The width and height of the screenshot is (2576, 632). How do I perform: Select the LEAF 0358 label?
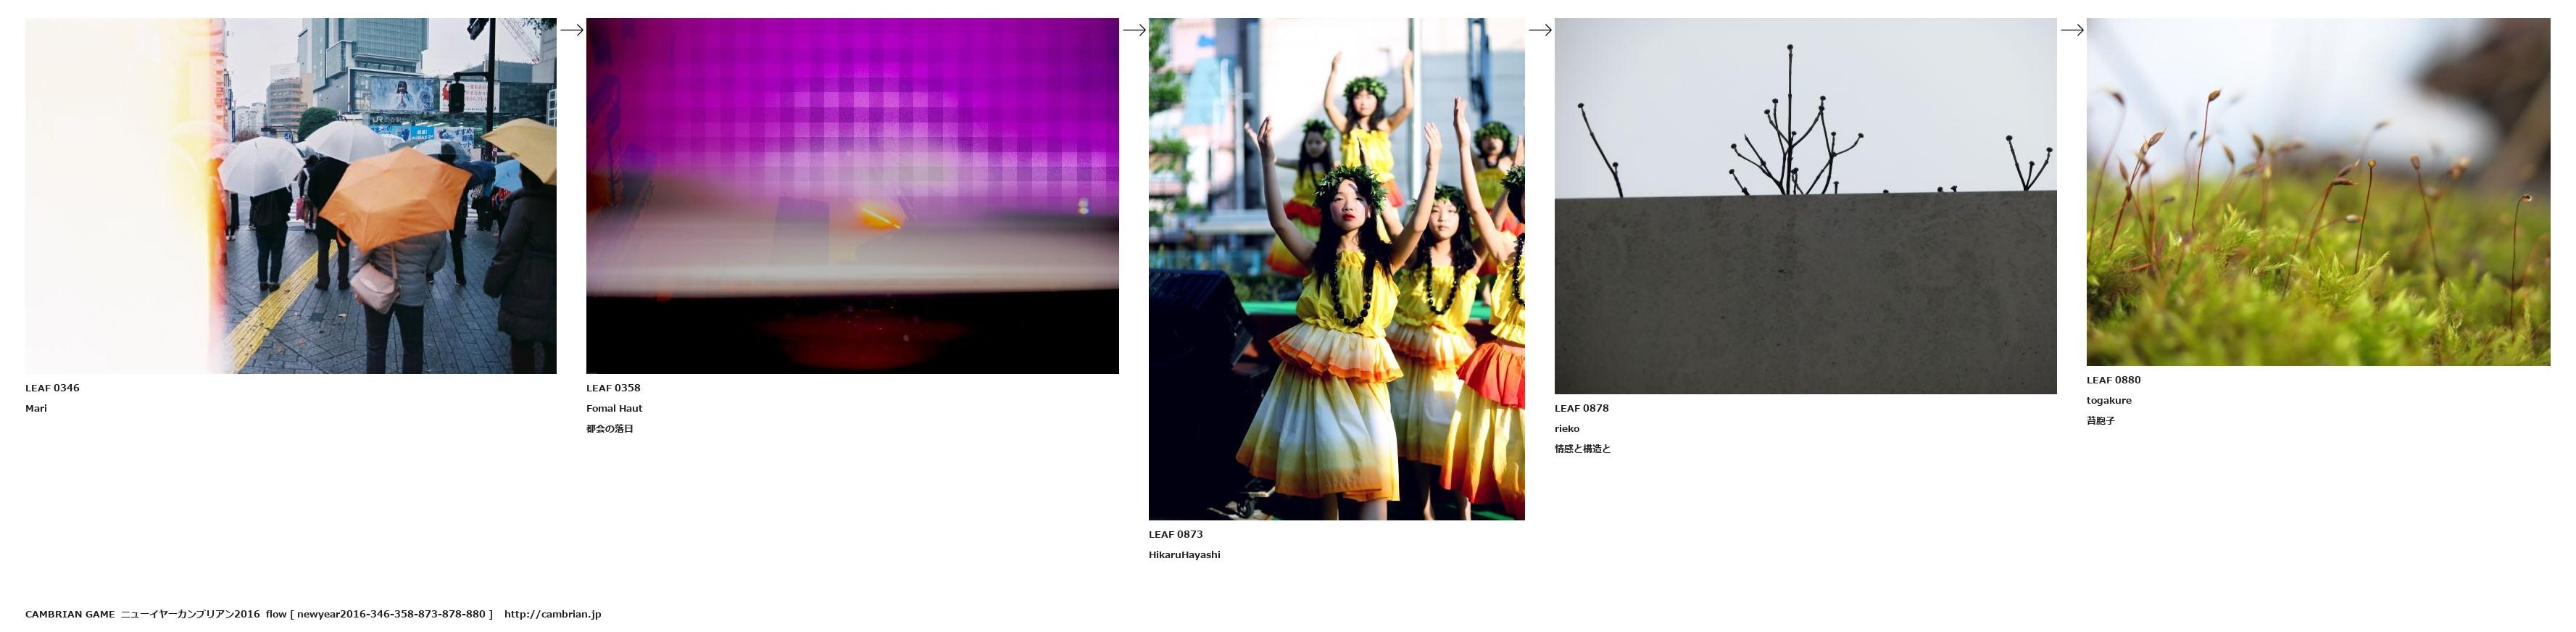[613, 388]
